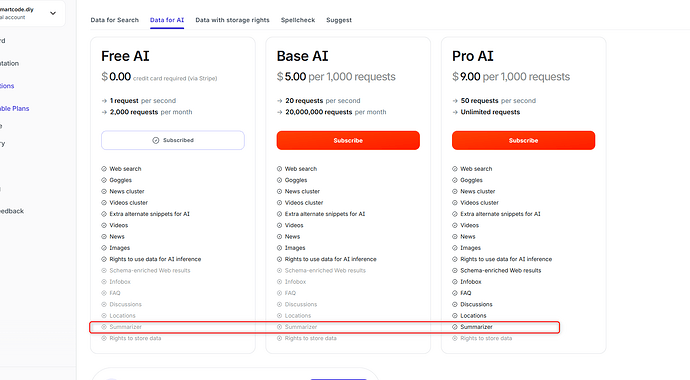This screenshot has width=690, height=380.
Task: Switch to Data for Search tab
Action: 114,20
